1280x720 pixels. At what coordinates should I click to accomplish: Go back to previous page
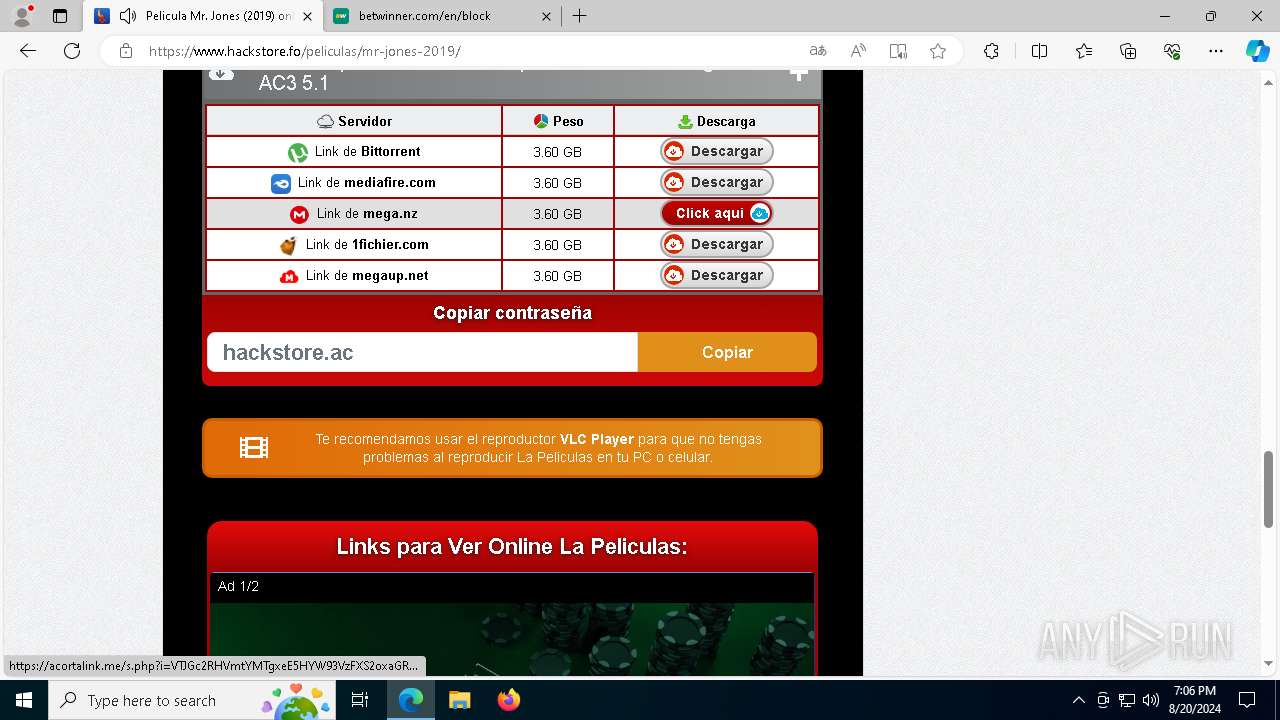pos(28,51)
